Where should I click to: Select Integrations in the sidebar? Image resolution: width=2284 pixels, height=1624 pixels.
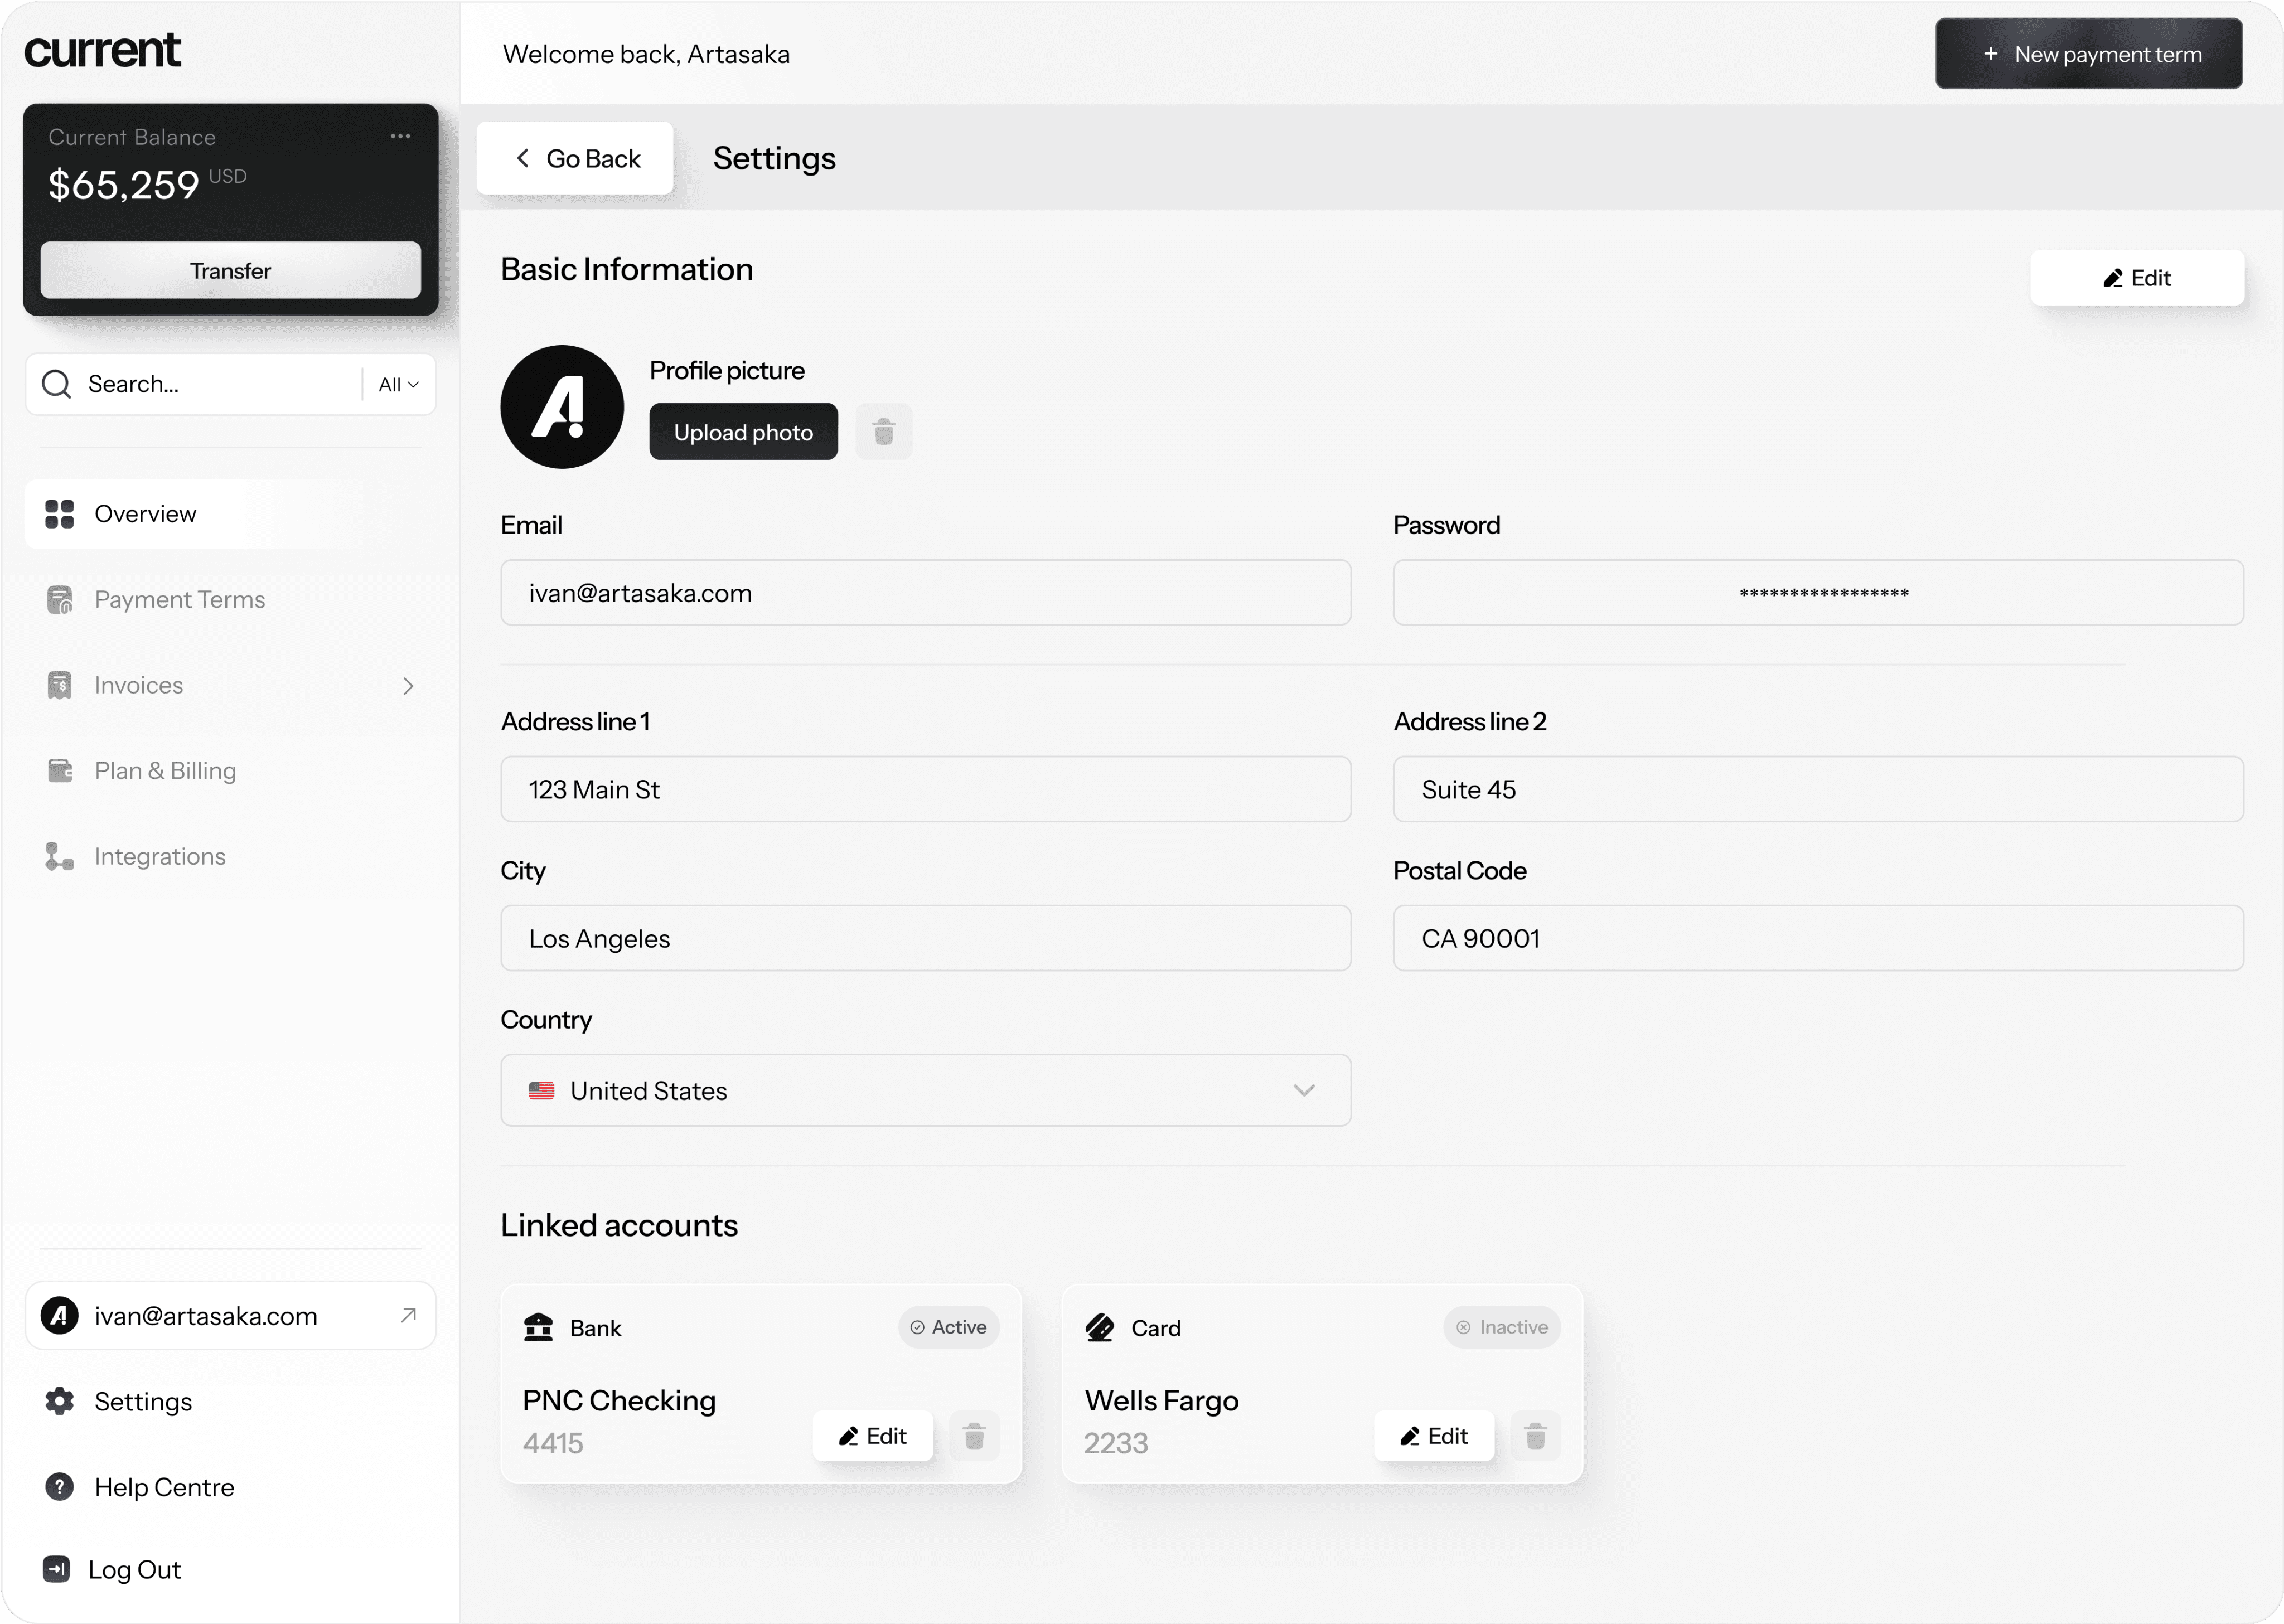click(160, 857)
